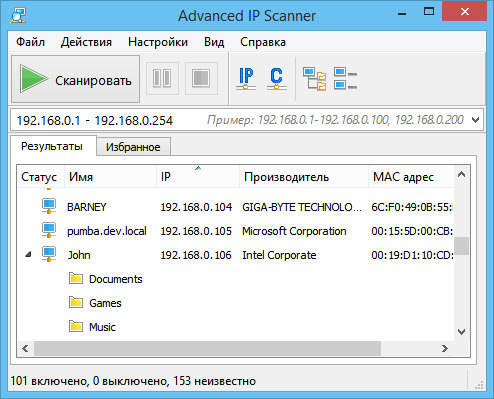Click the expand all tree icon

pos(314,79)
